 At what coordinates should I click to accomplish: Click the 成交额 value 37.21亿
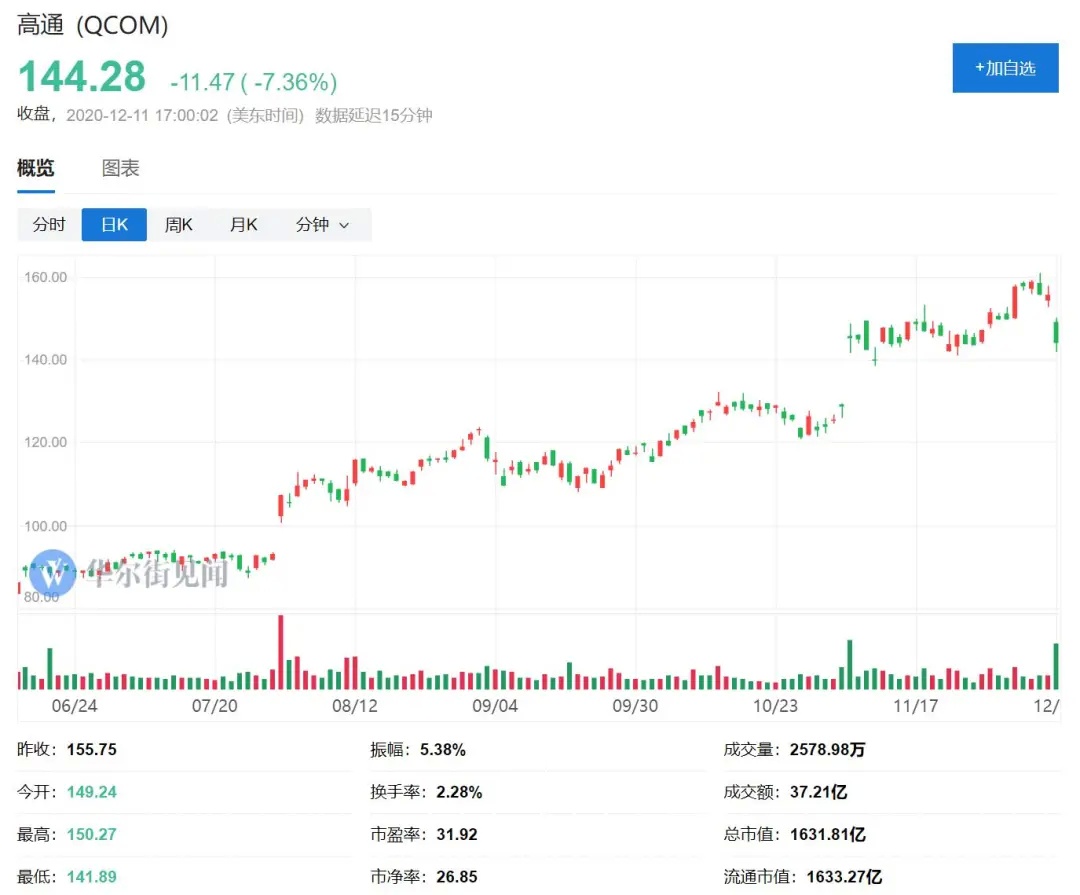(x=818, y=792)
